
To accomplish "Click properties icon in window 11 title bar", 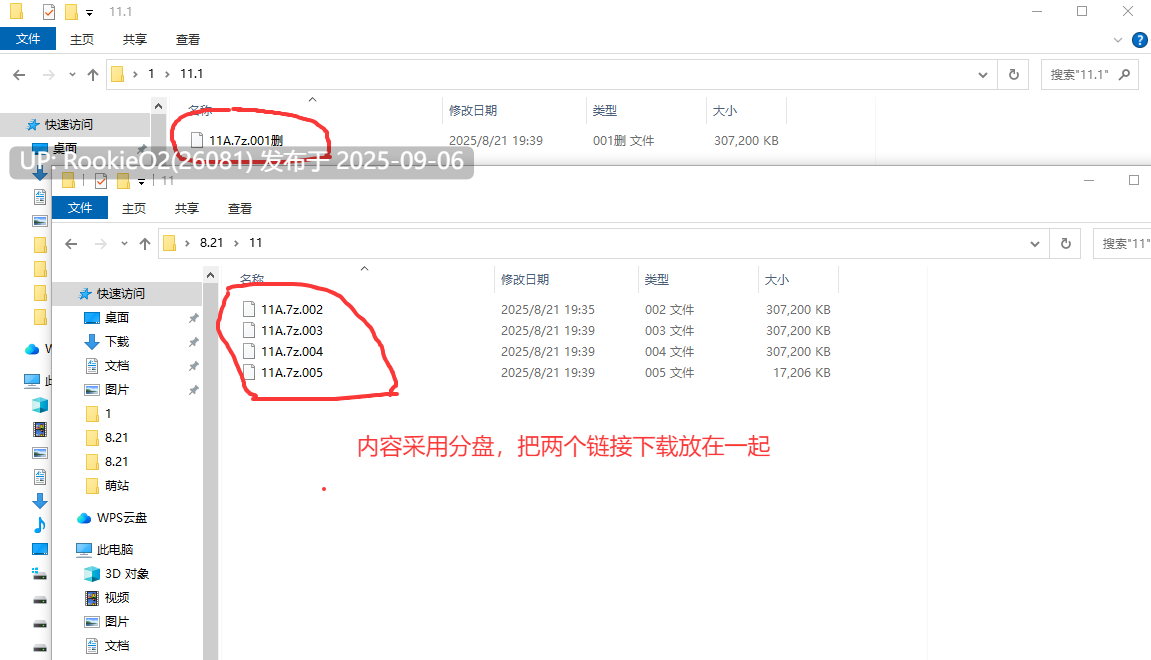I will tap(101, 181).
